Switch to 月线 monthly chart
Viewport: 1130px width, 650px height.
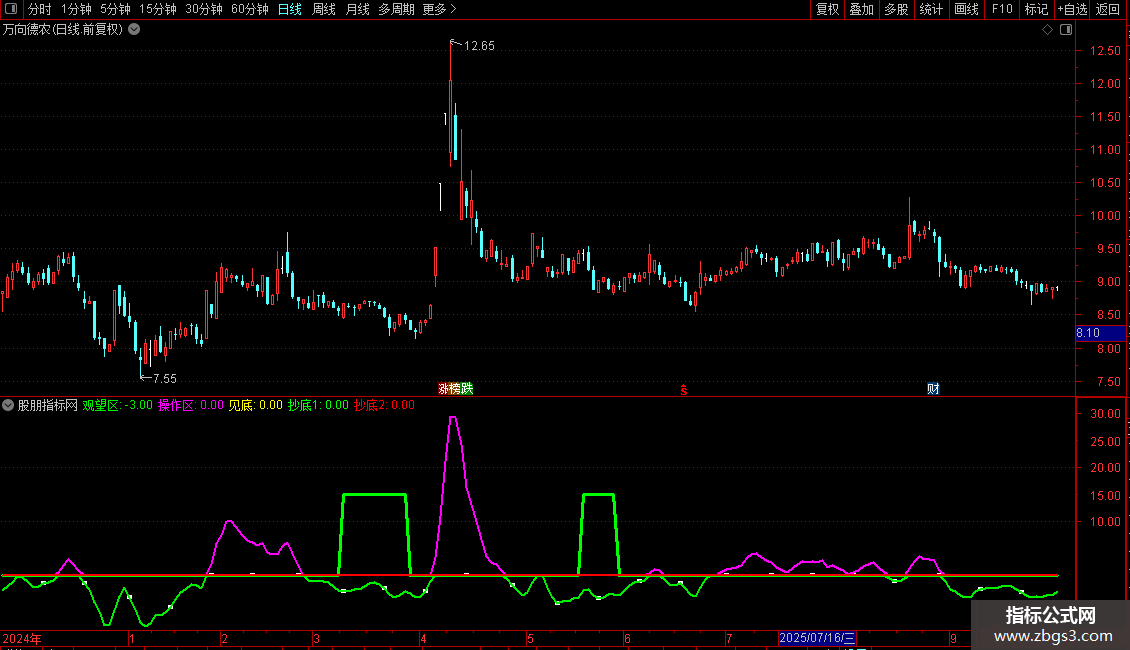pyautogui.click(x=357, y=9)
